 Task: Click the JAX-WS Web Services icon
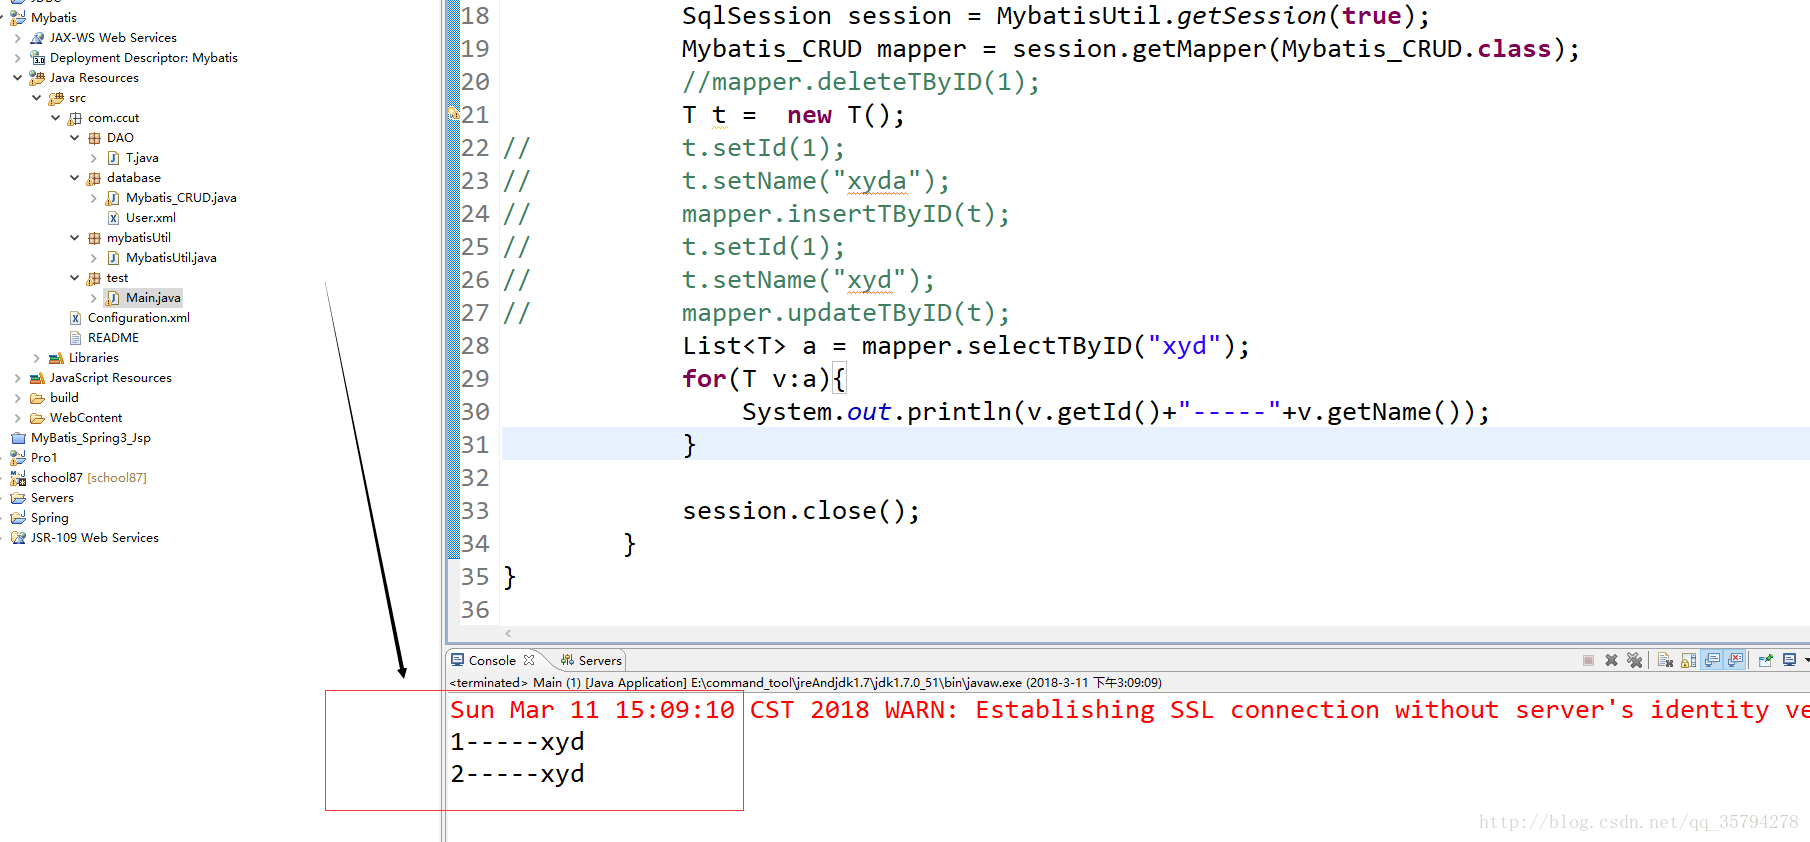point(37,38)
